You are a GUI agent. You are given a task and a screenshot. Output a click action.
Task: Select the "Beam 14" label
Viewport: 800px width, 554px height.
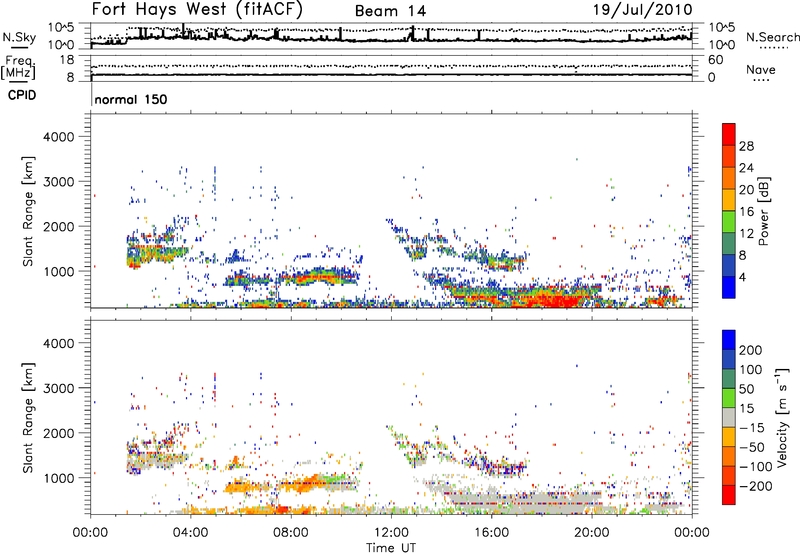tap(390, 11)
